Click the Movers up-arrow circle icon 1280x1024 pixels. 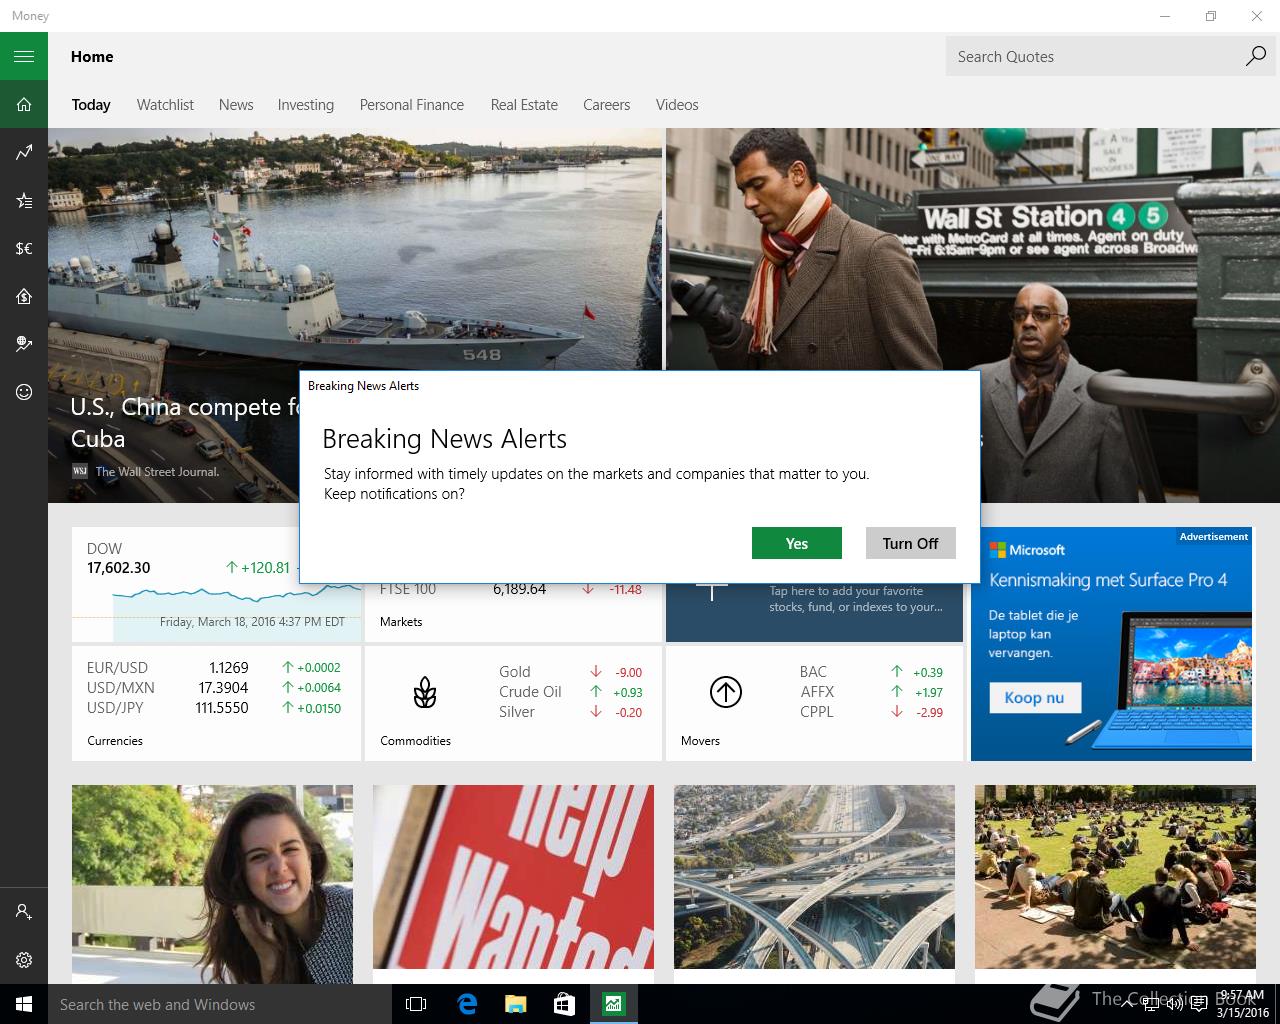point(725,692)
